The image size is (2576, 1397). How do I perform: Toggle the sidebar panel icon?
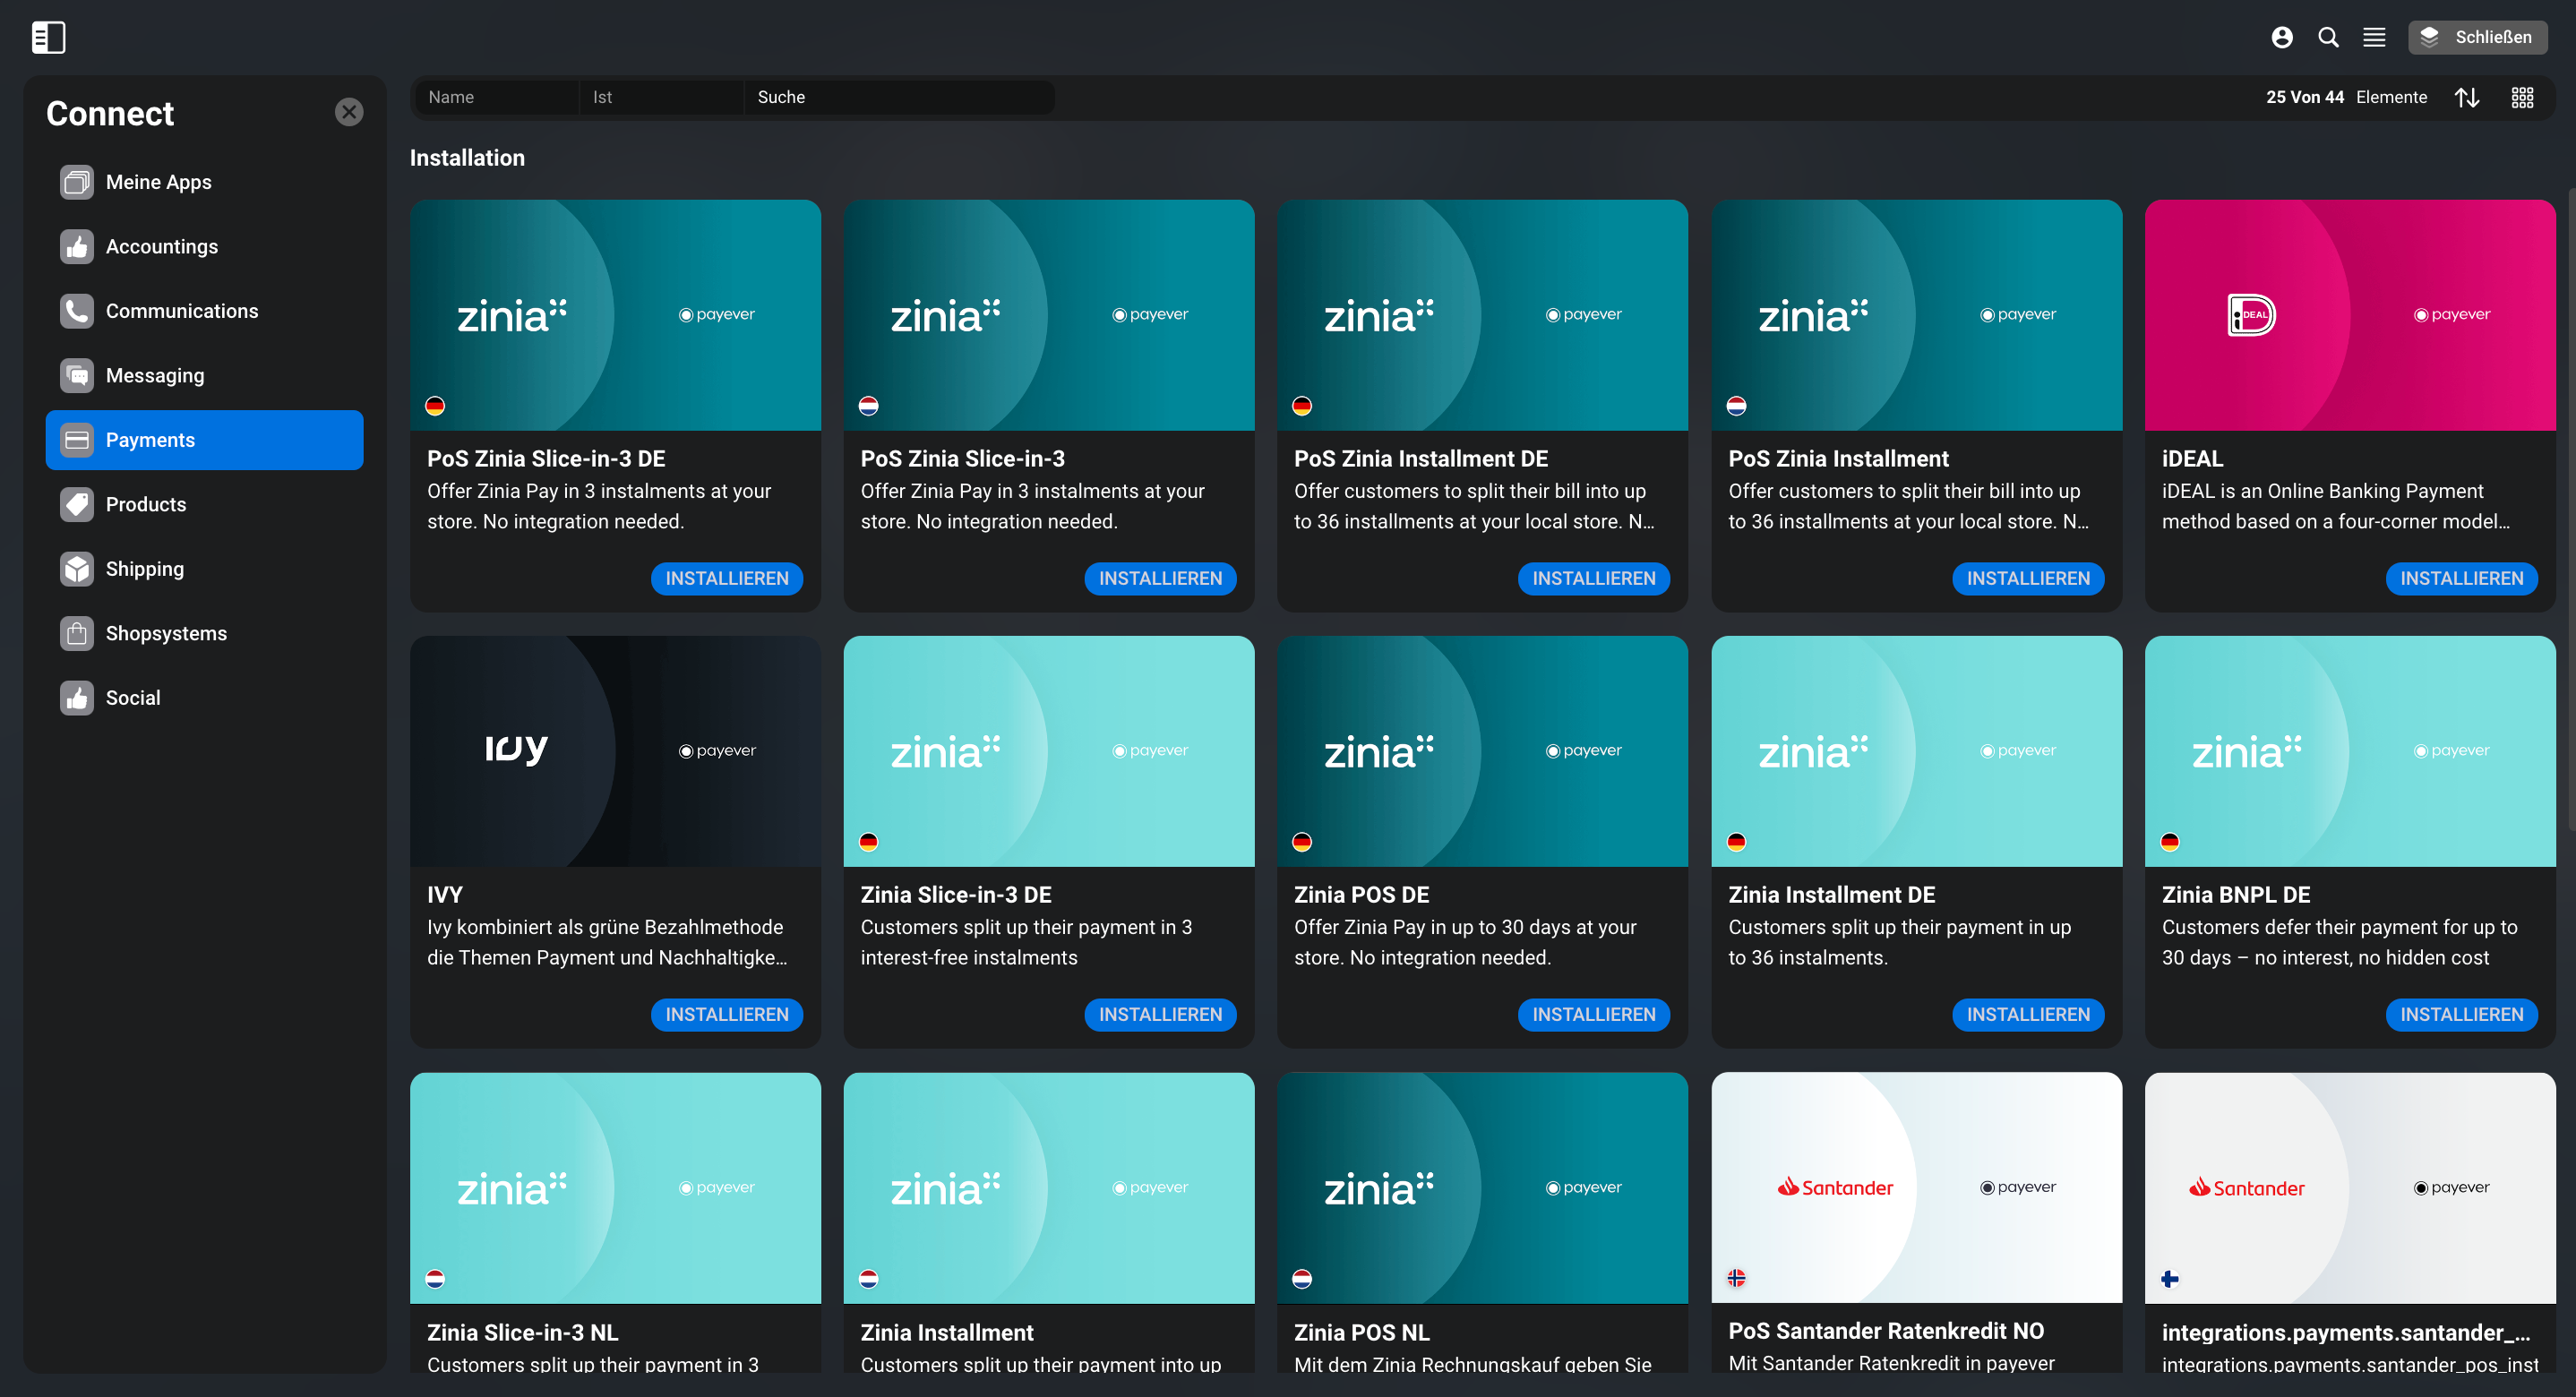pos(48,37)
